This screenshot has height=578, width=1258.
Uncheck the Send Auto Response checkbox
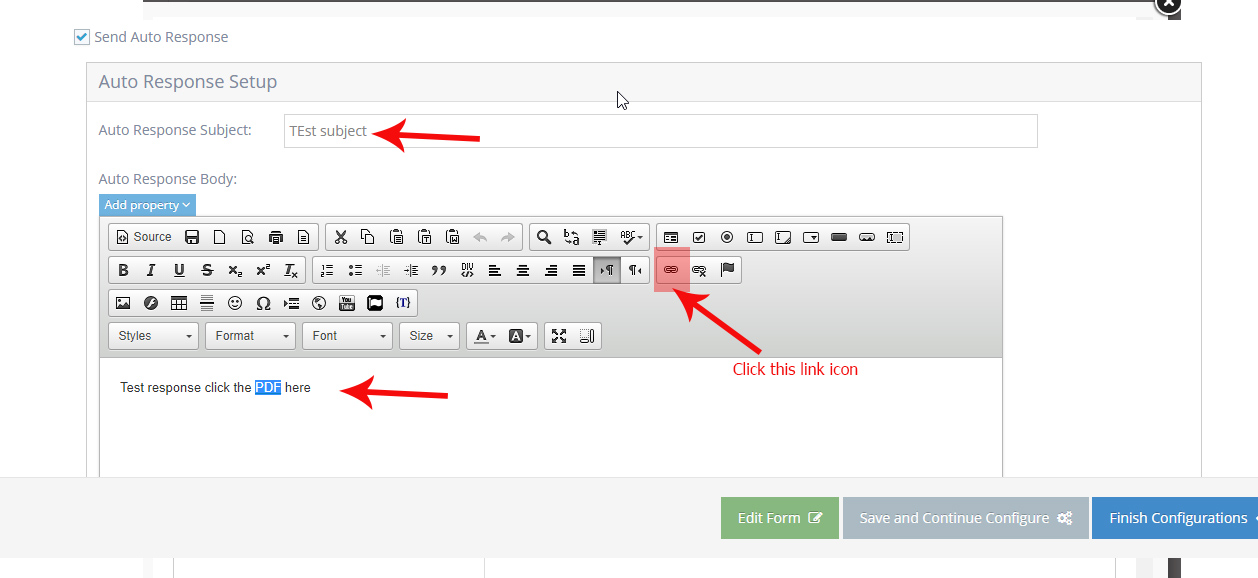click(82, 37)
